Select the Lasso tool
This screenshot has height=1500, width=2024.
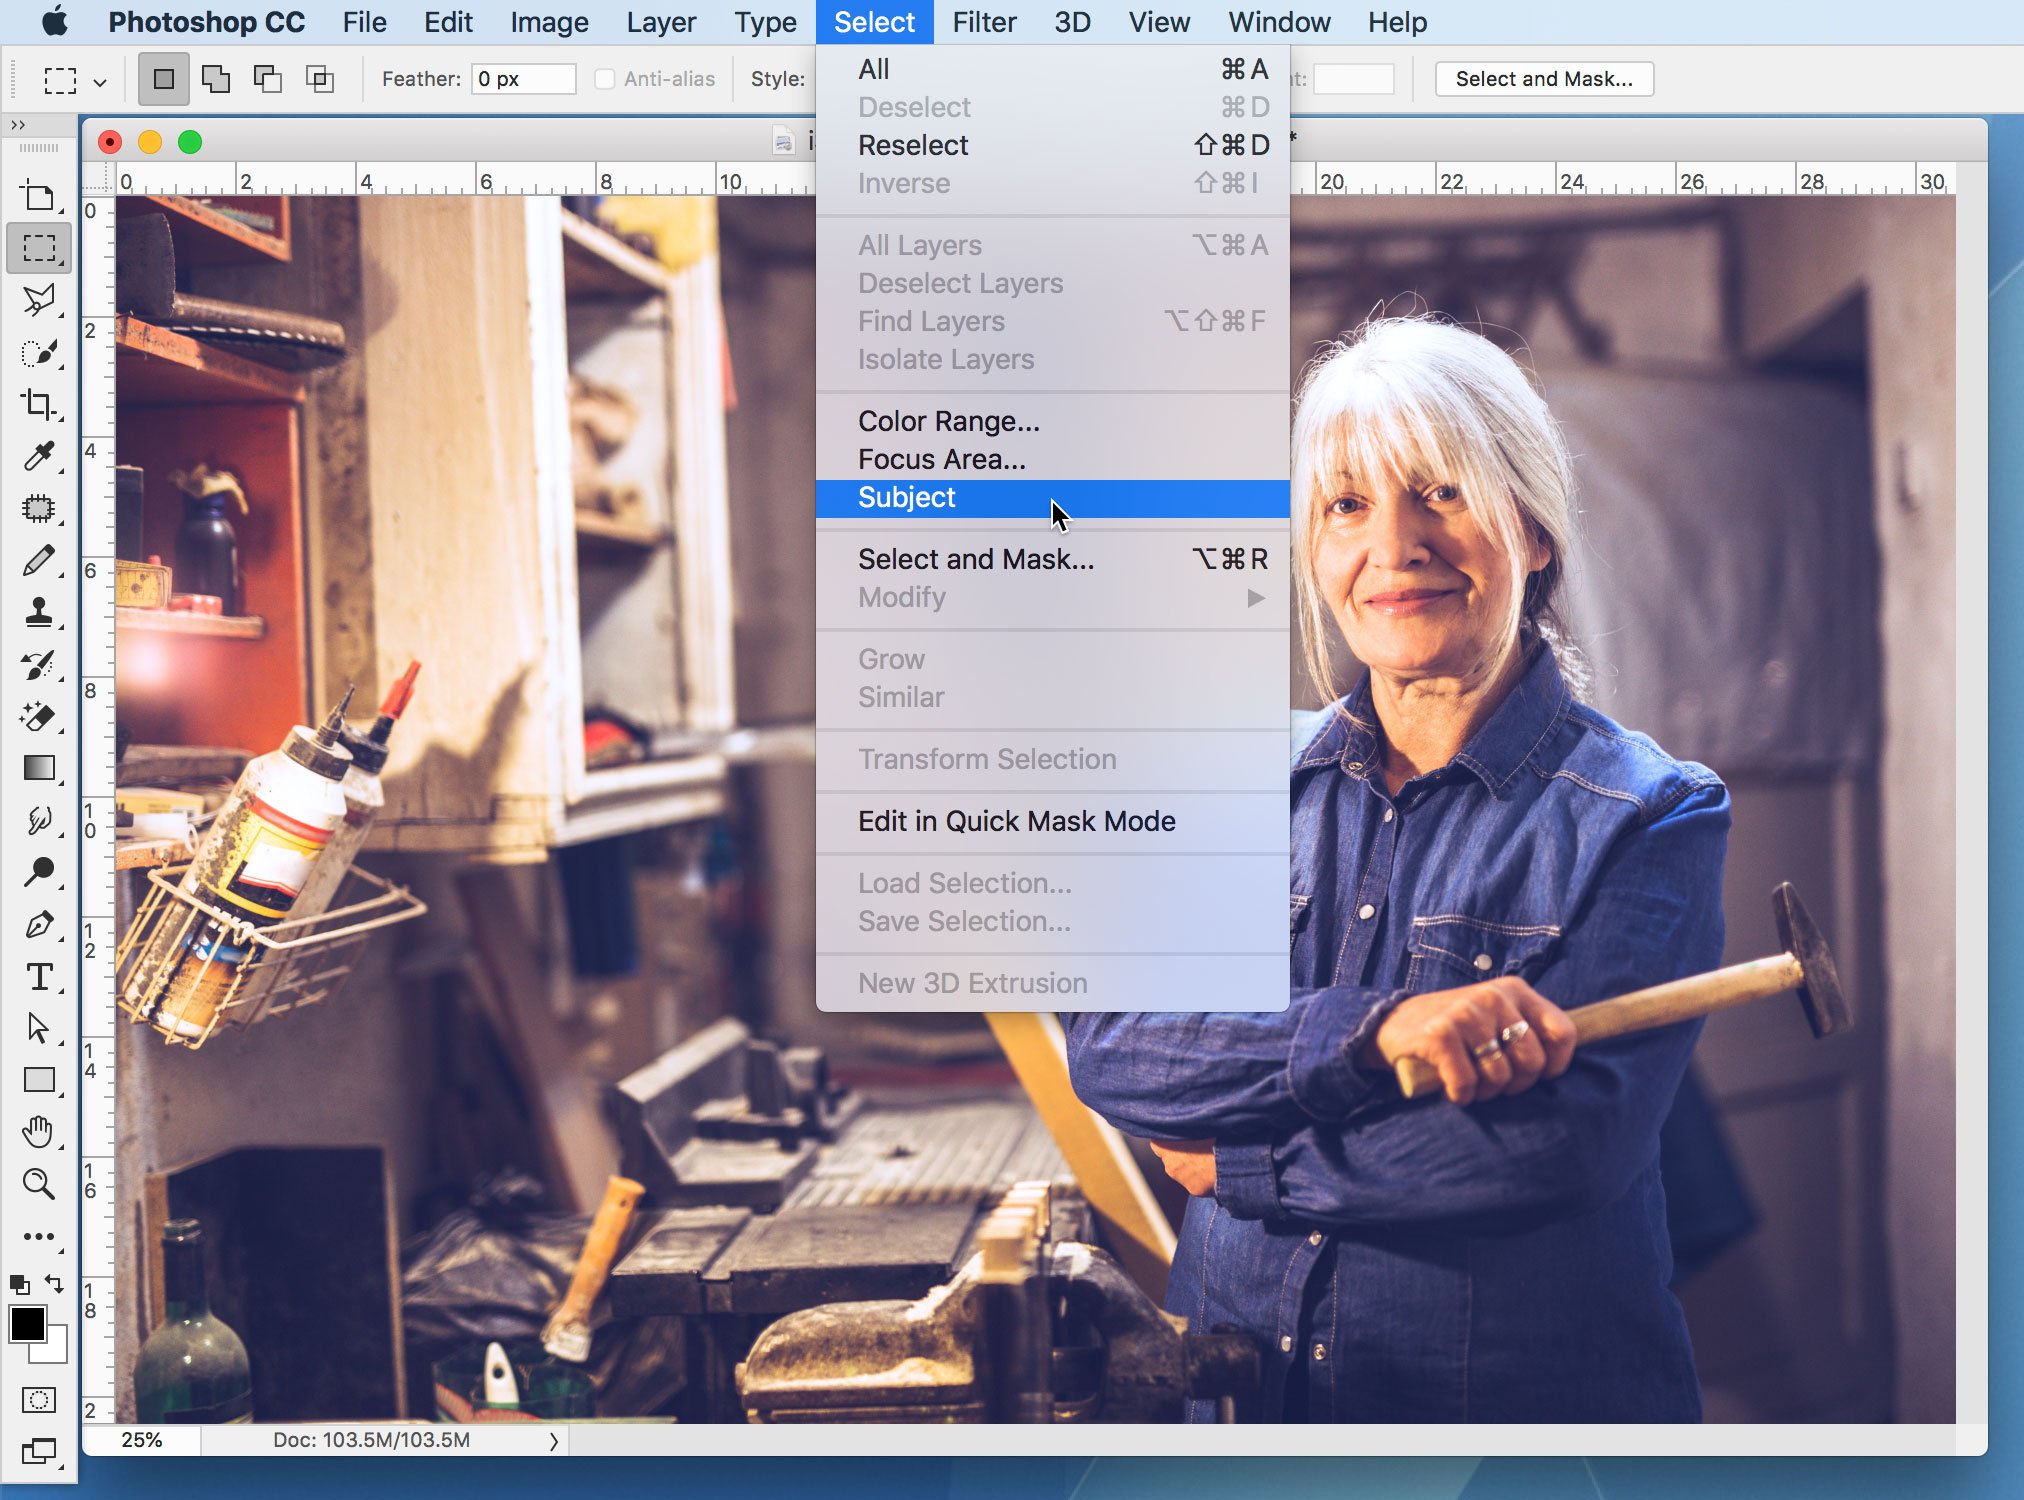40,300
